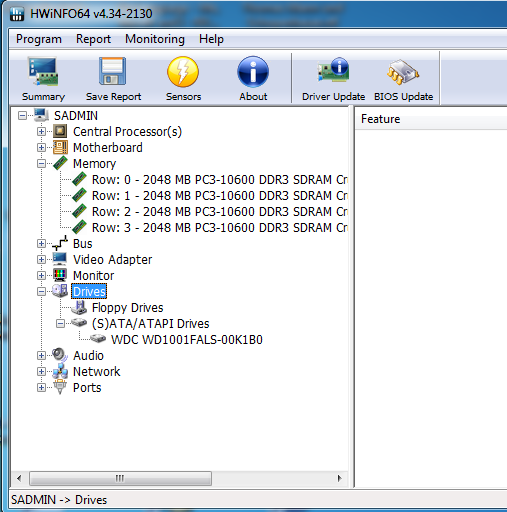Expand the Central Processor(s) node
This screenshot has height=512, width=507.
[x=41, y=132]
